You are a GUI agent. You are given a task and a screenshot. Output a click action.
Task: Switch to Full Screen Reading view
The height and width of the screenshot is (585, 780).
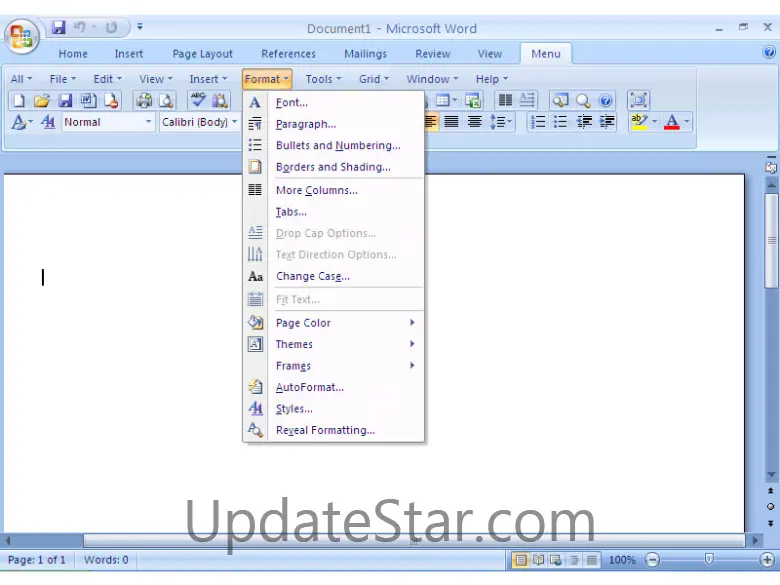(538, 560)
